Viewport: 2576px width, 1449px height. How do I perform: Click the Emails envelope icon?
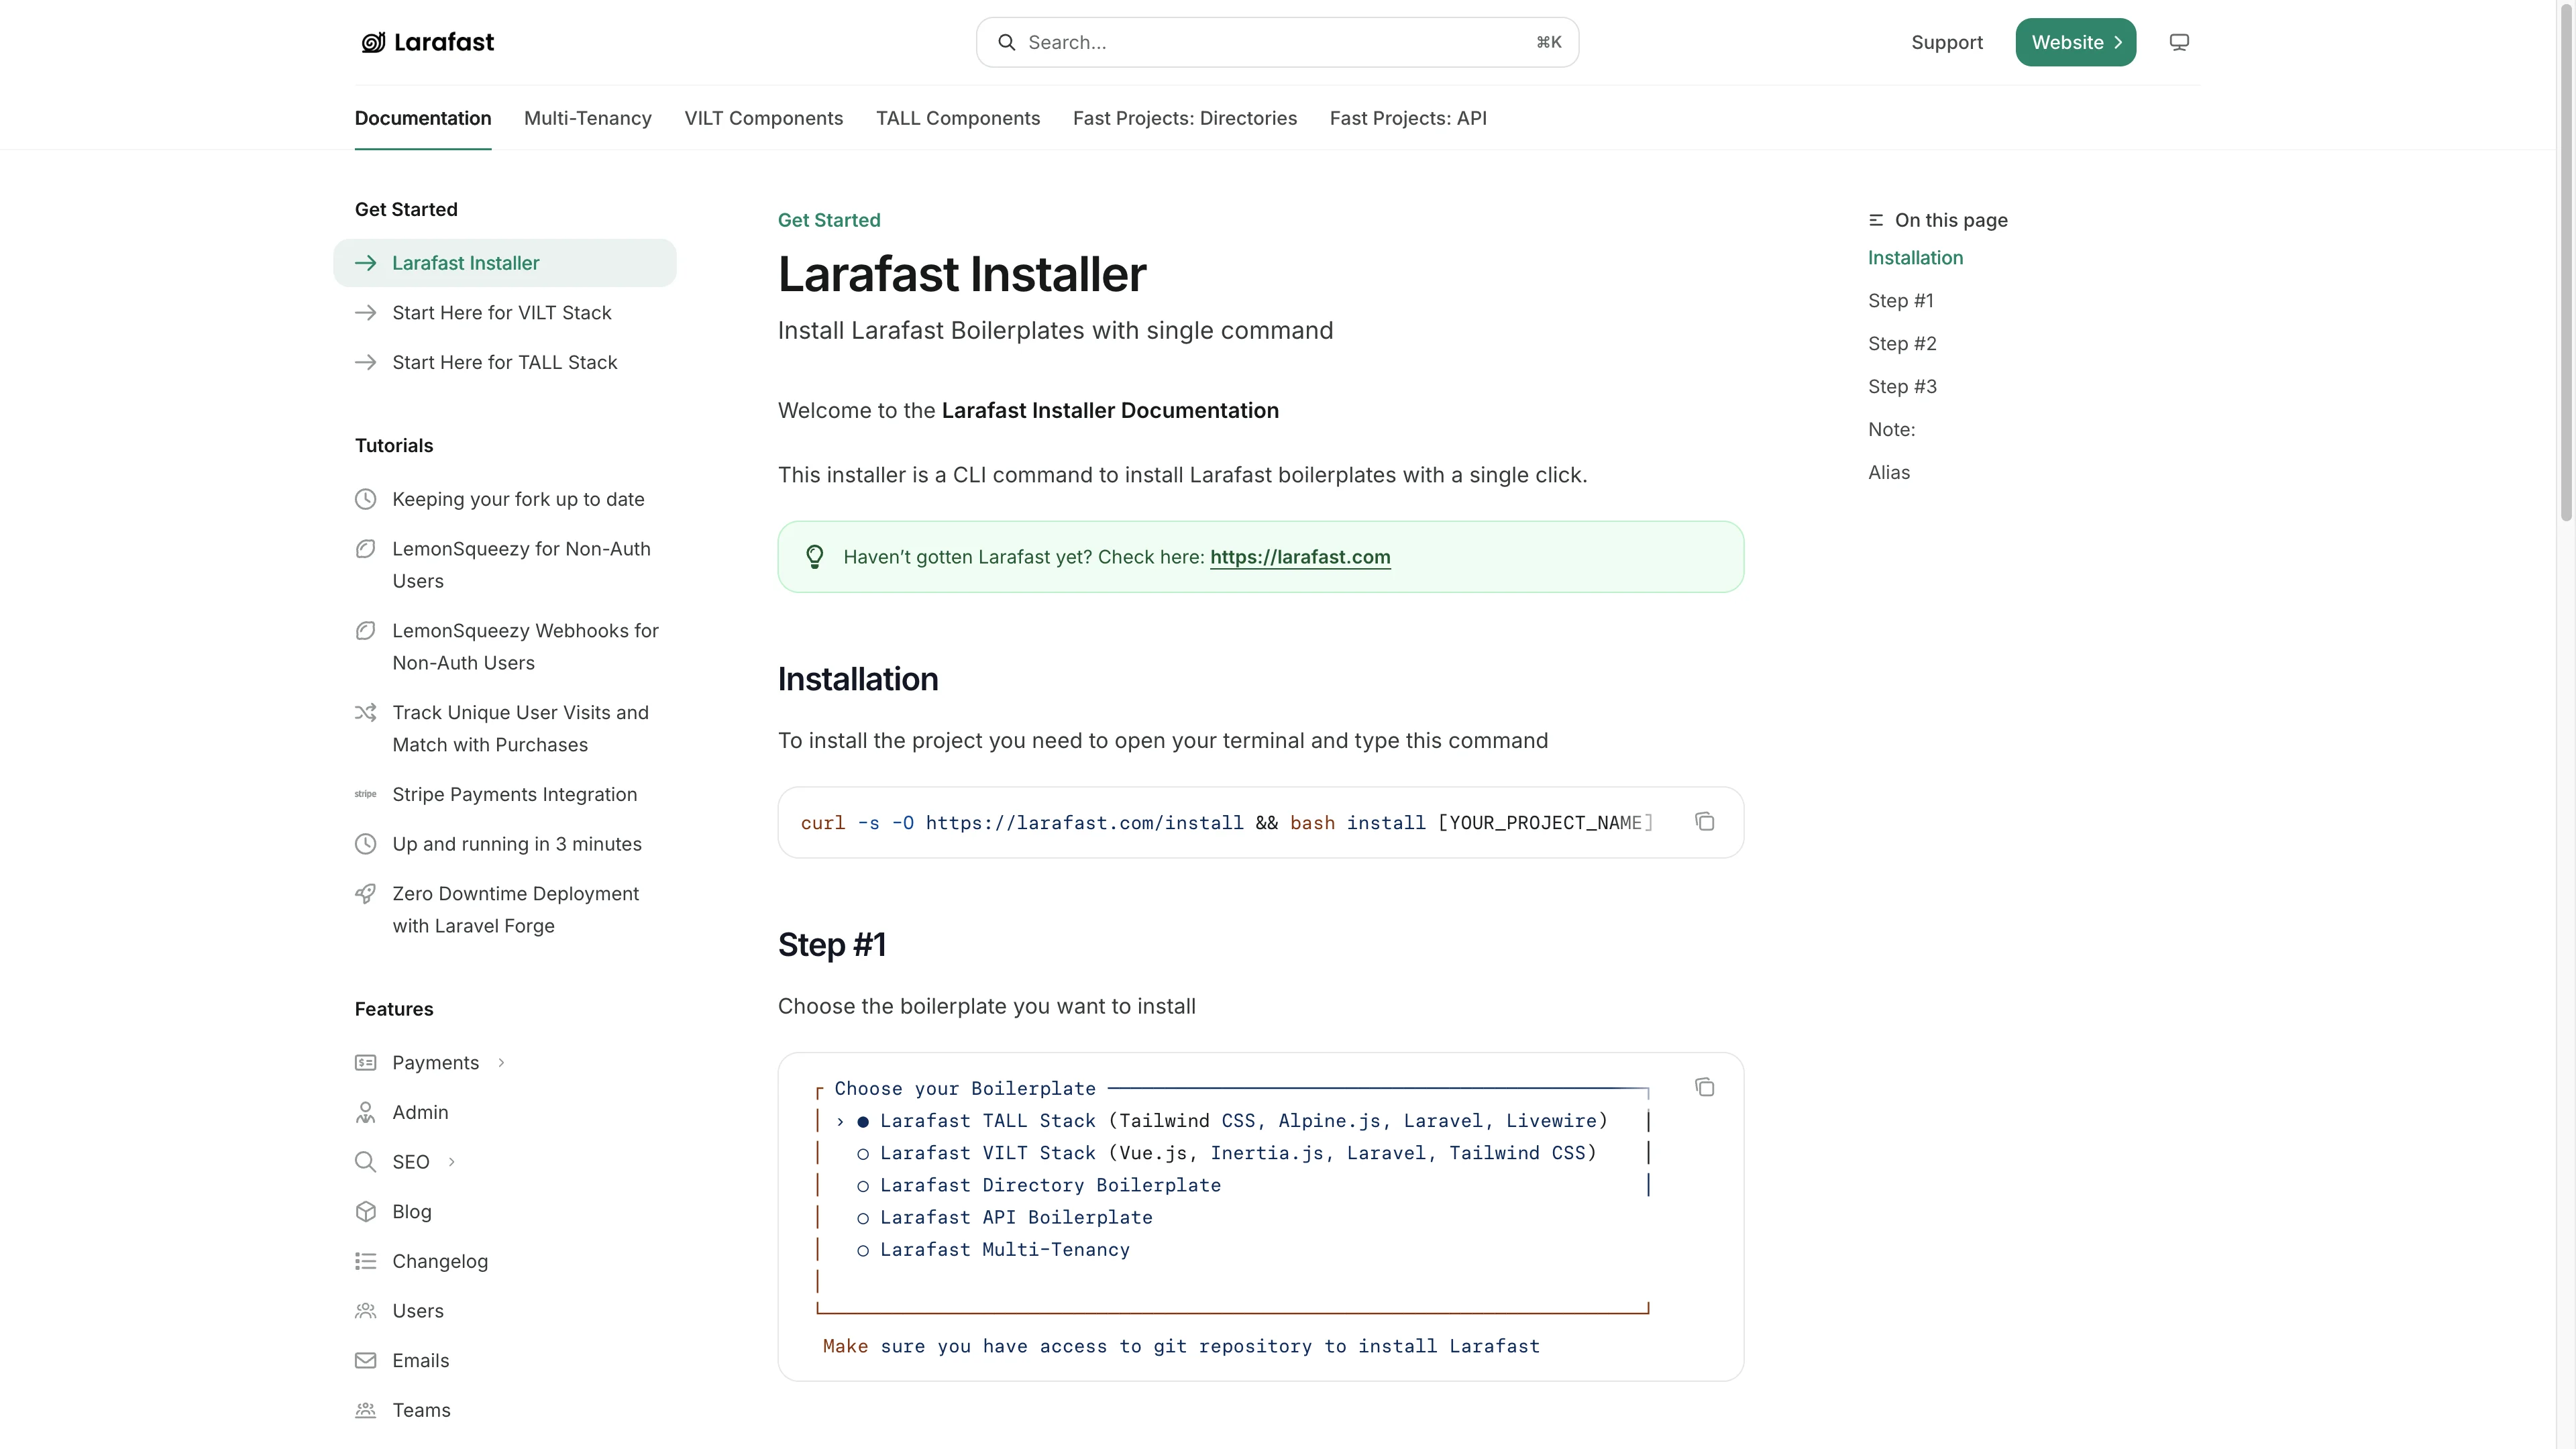click(366, 1360)
